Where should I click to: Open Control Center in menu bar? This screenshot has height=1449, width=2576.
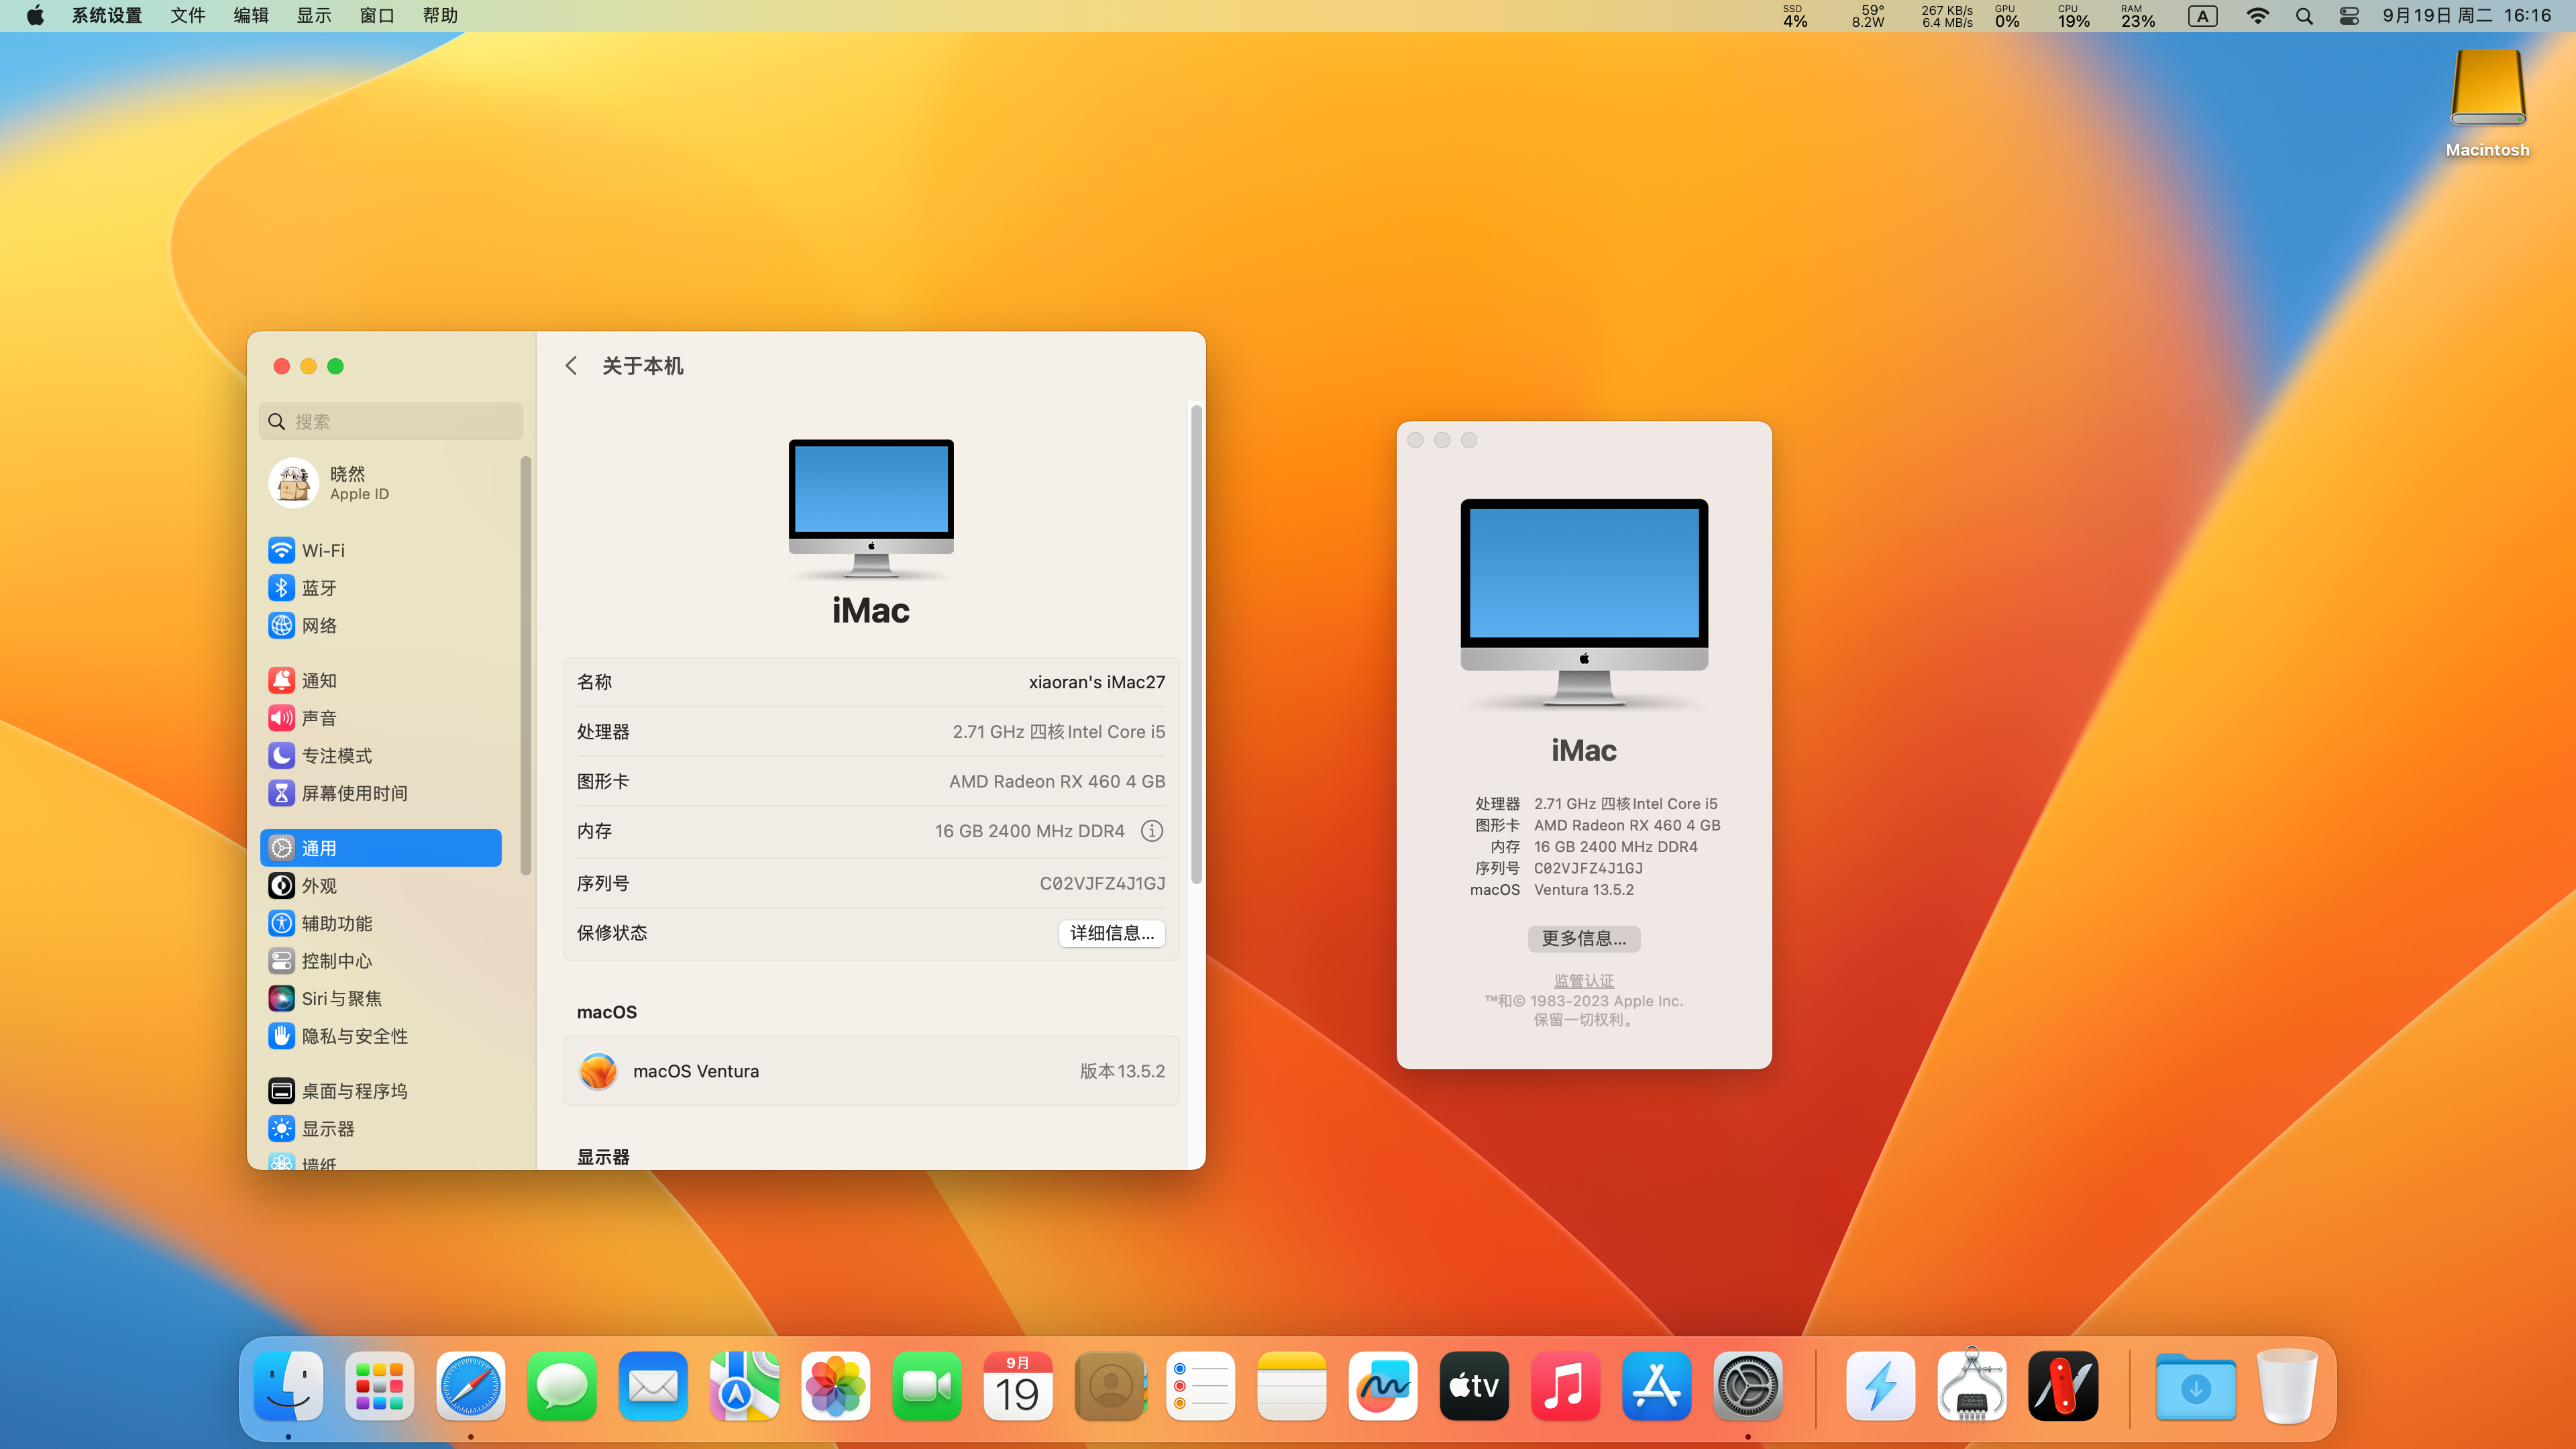click(2349, 16)
